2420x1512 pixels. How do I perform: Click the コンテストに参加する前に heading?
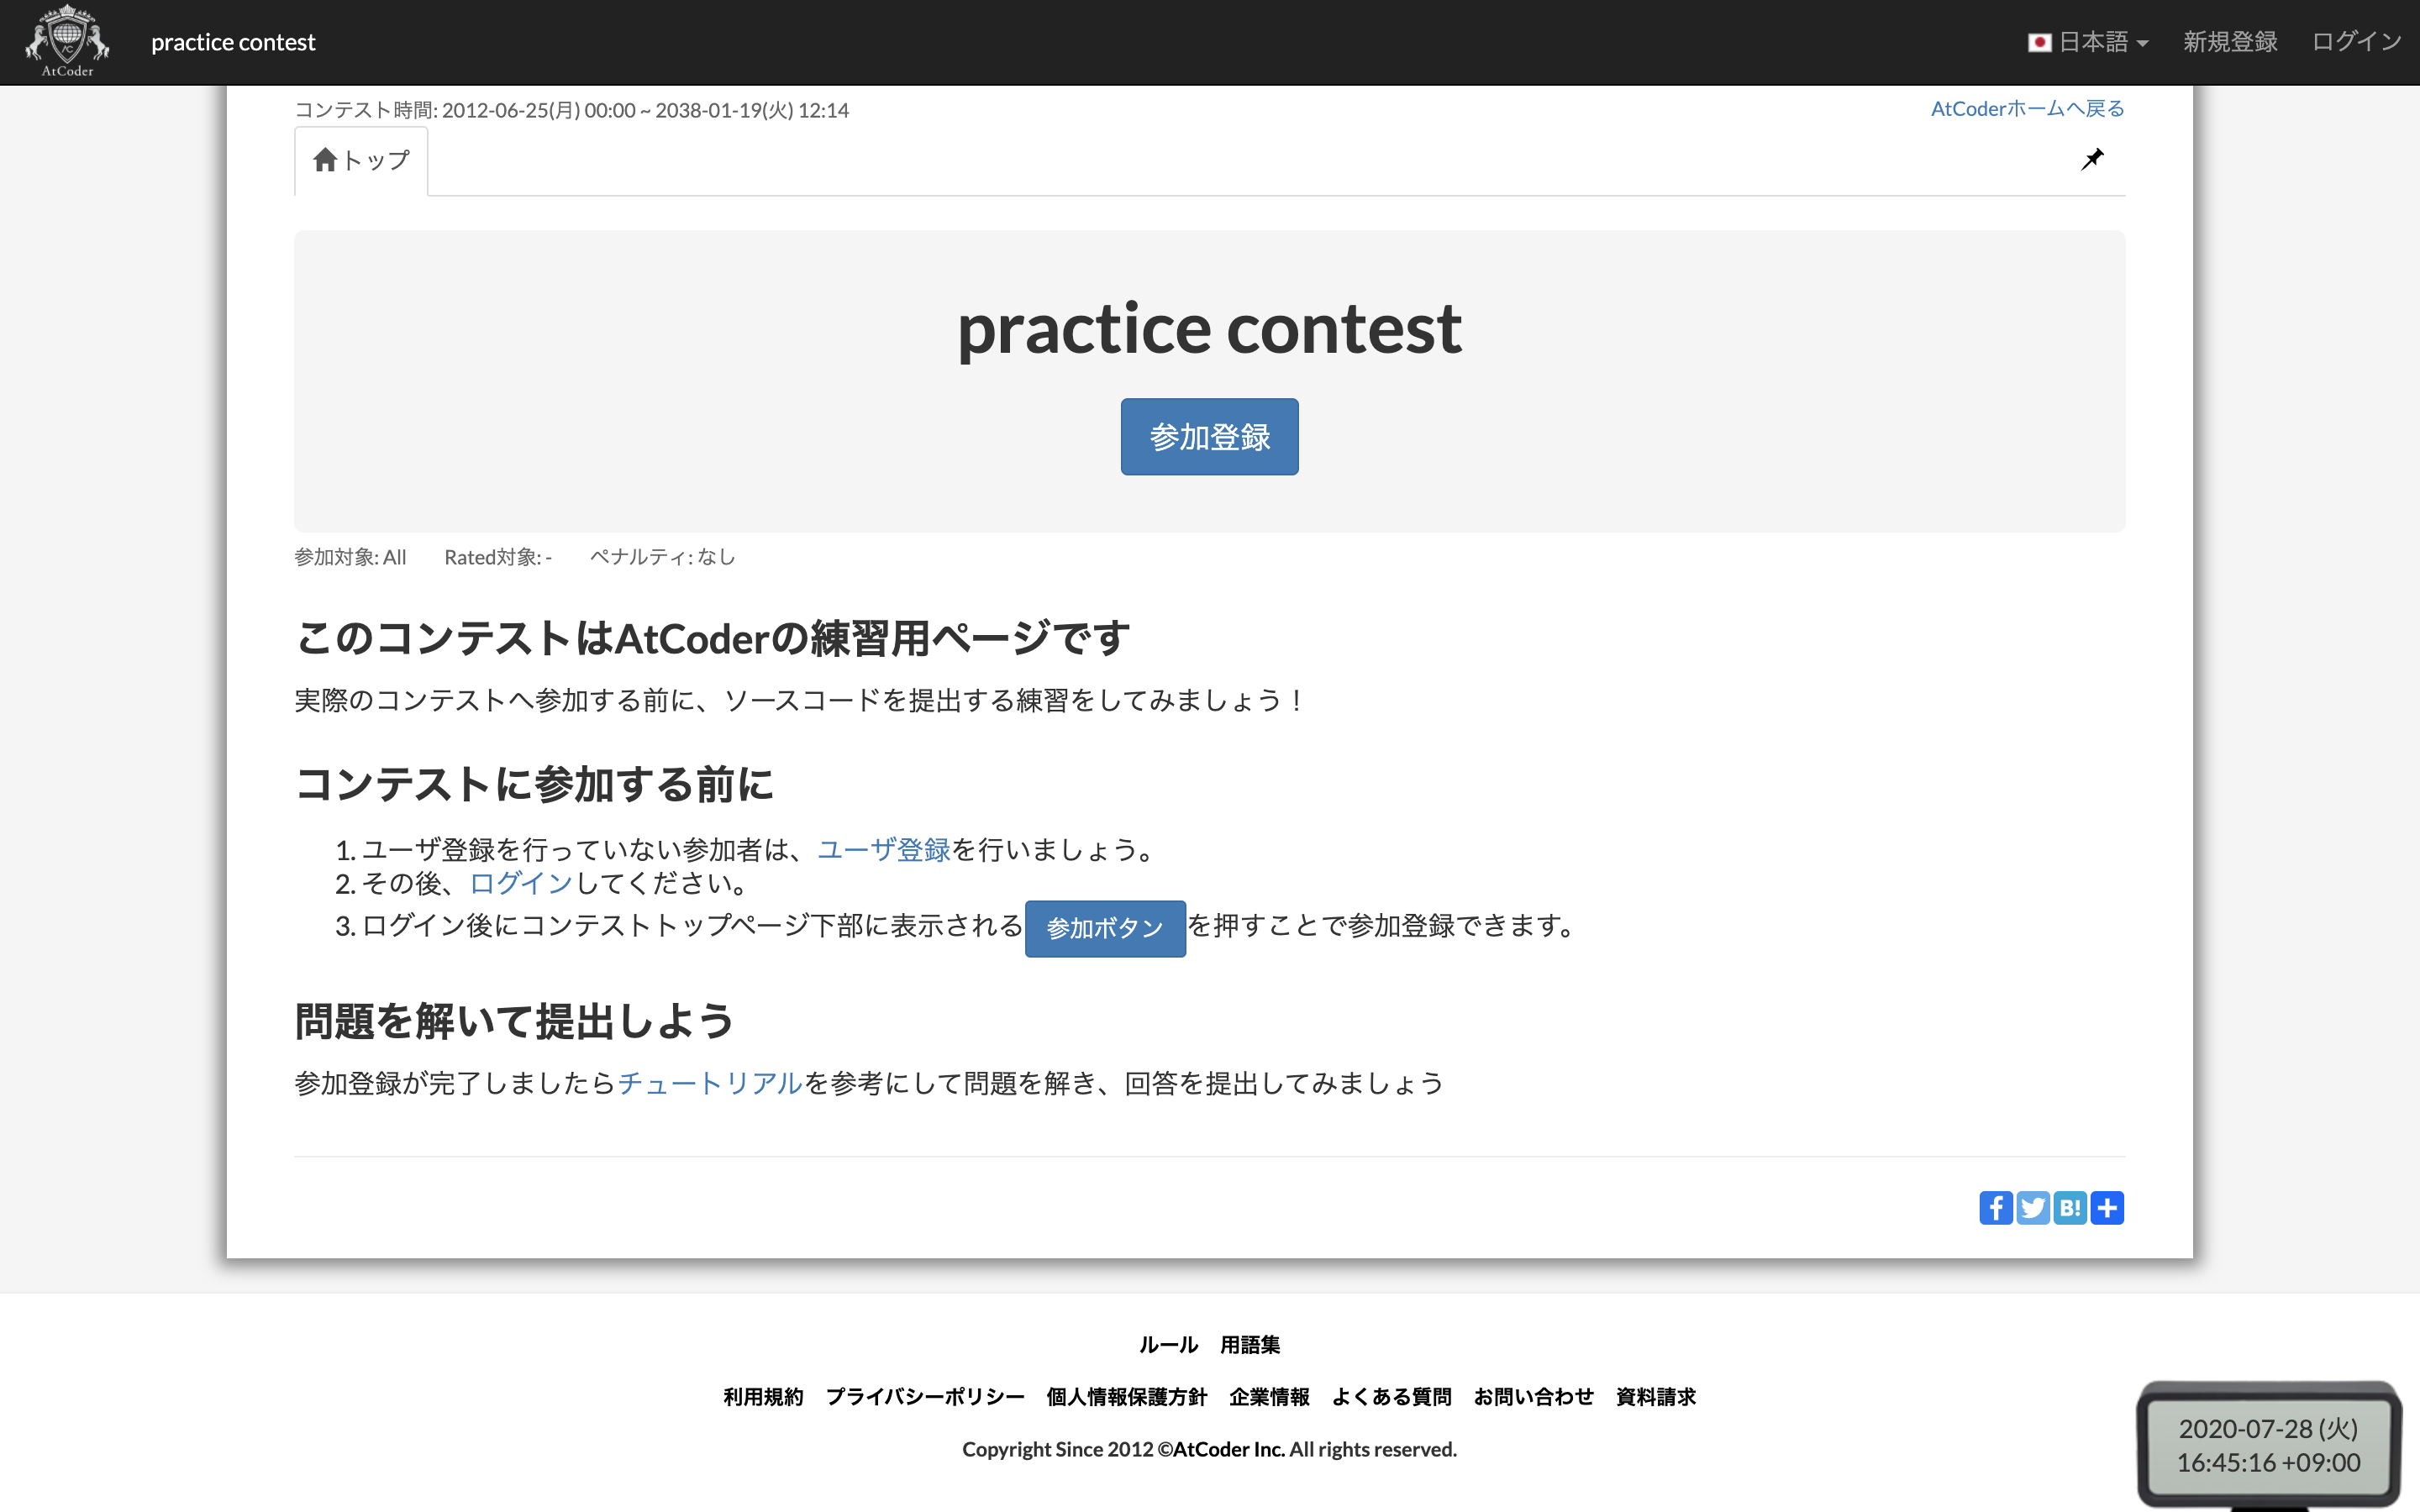(x=534, y=784)
